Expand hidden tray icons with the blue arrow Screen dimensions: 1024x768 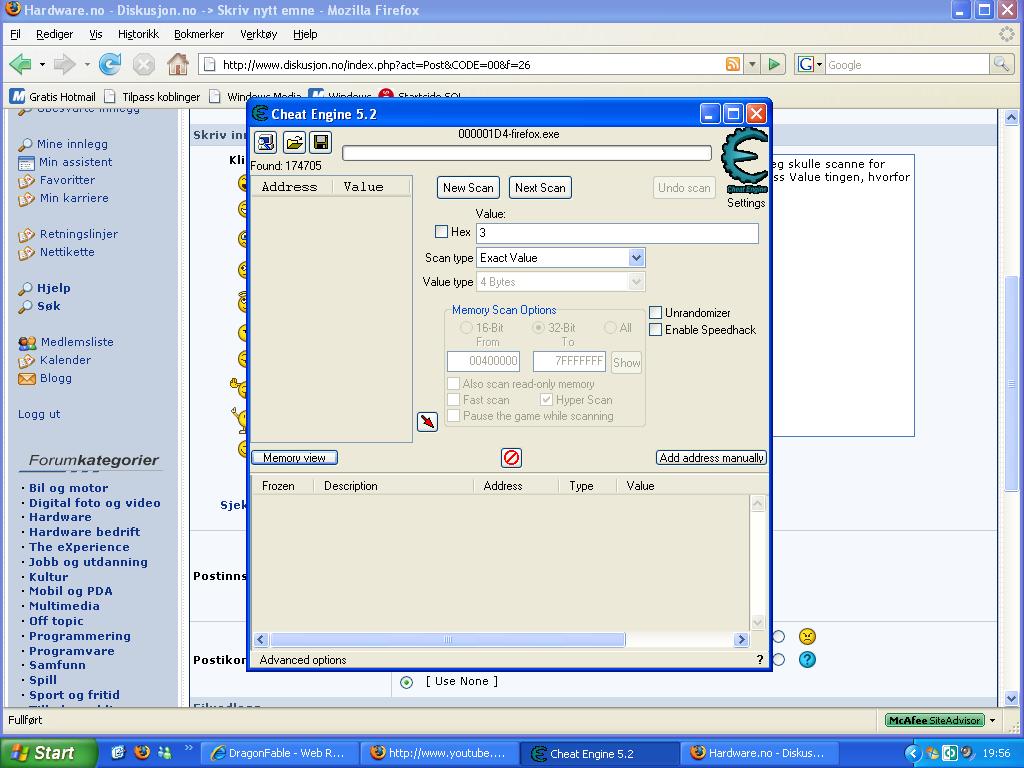point(912,753)
